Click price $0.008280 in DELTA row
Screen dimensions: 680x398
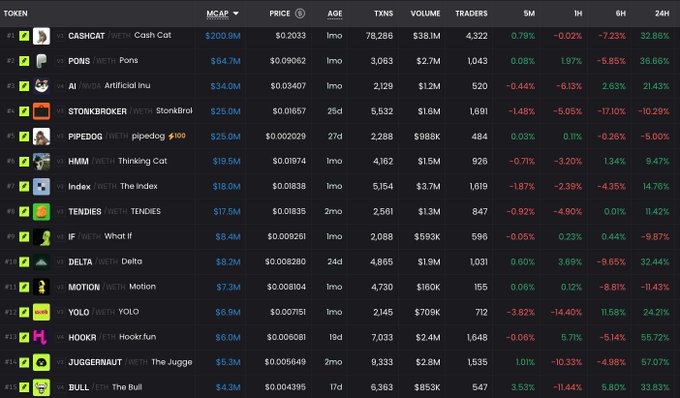coord(285,262)
